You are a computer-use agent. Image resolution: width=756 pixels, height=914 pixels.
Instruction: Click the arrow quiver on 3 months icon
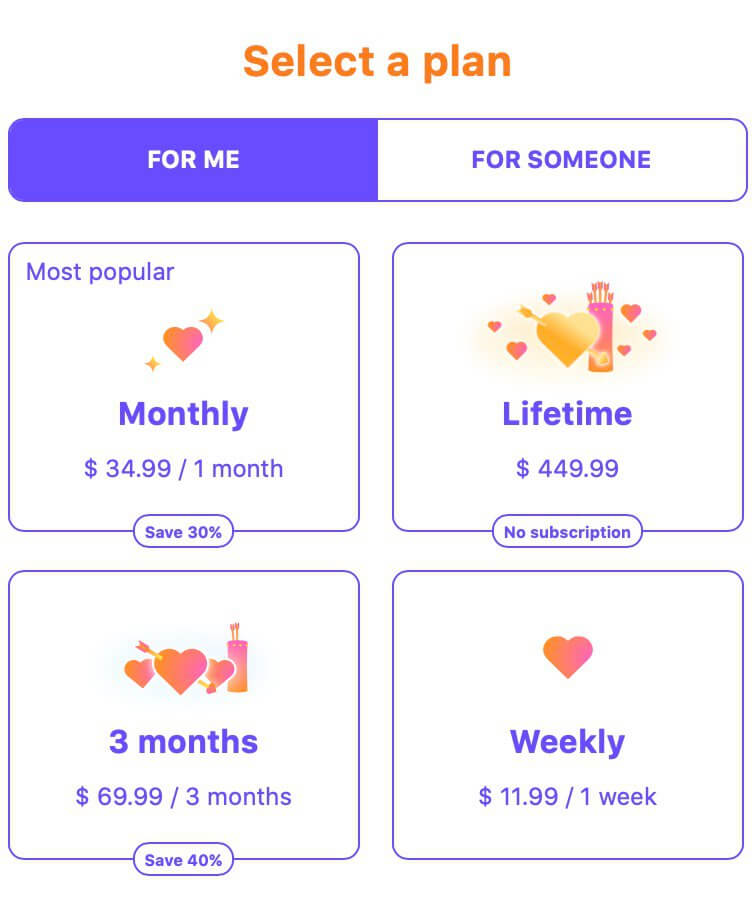click(x=237, y=658)
